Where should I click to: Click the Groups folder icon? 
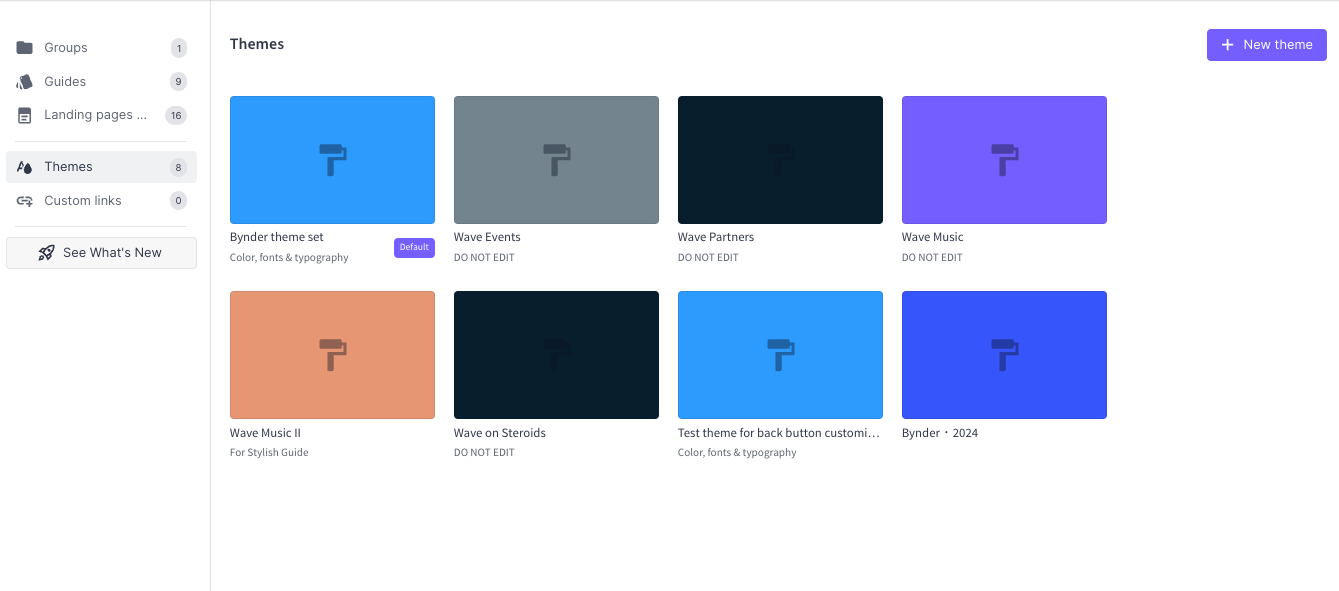point(25,48)
